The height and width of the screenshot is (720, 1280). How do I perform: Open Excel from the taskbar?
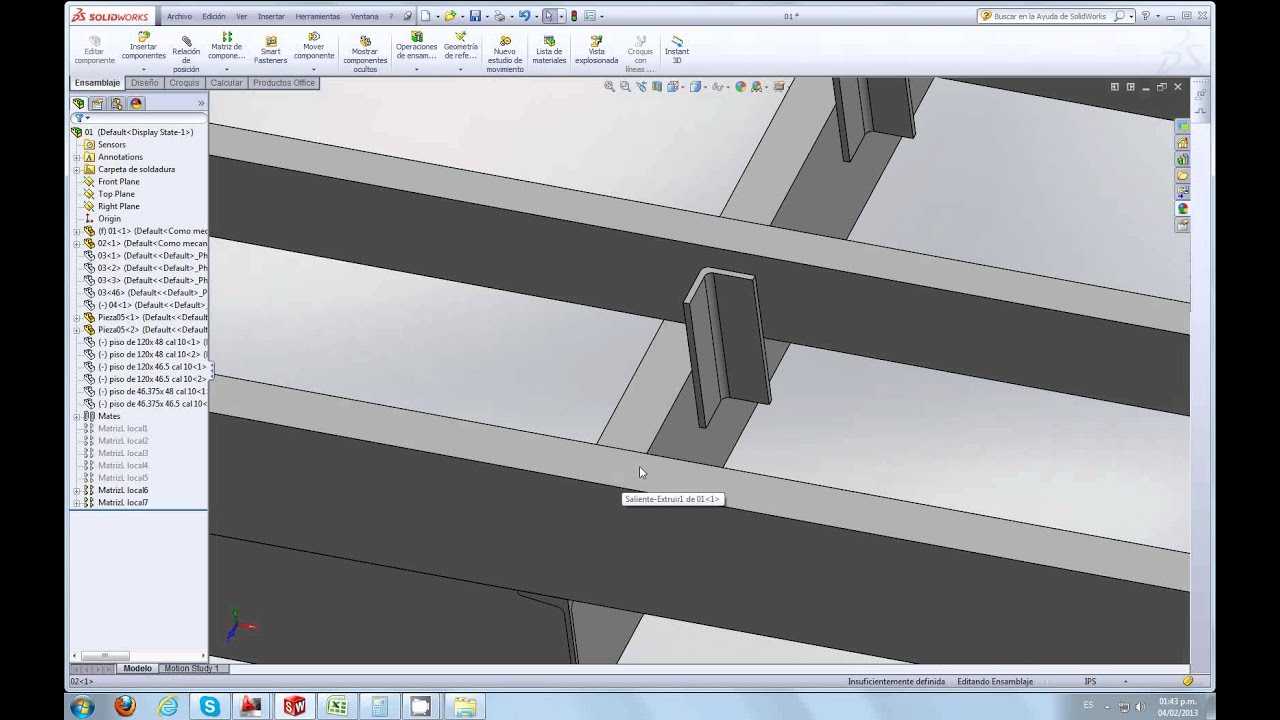click(337, 706)
